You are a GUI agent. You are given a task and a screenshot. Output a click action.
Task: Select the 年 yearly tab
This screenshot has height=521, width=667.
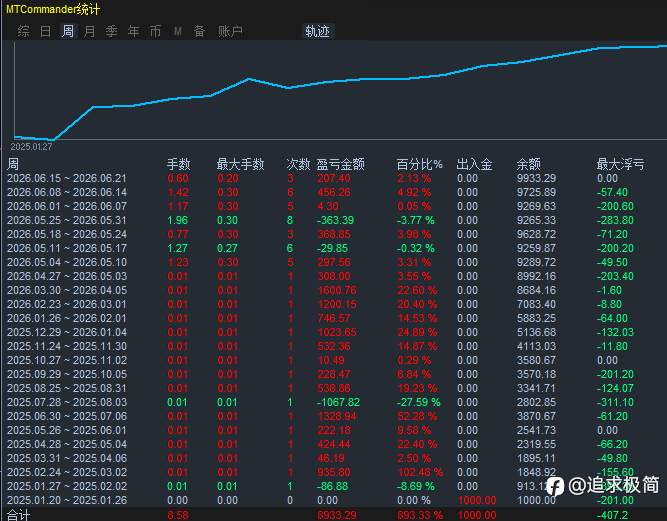coord(134,31)
